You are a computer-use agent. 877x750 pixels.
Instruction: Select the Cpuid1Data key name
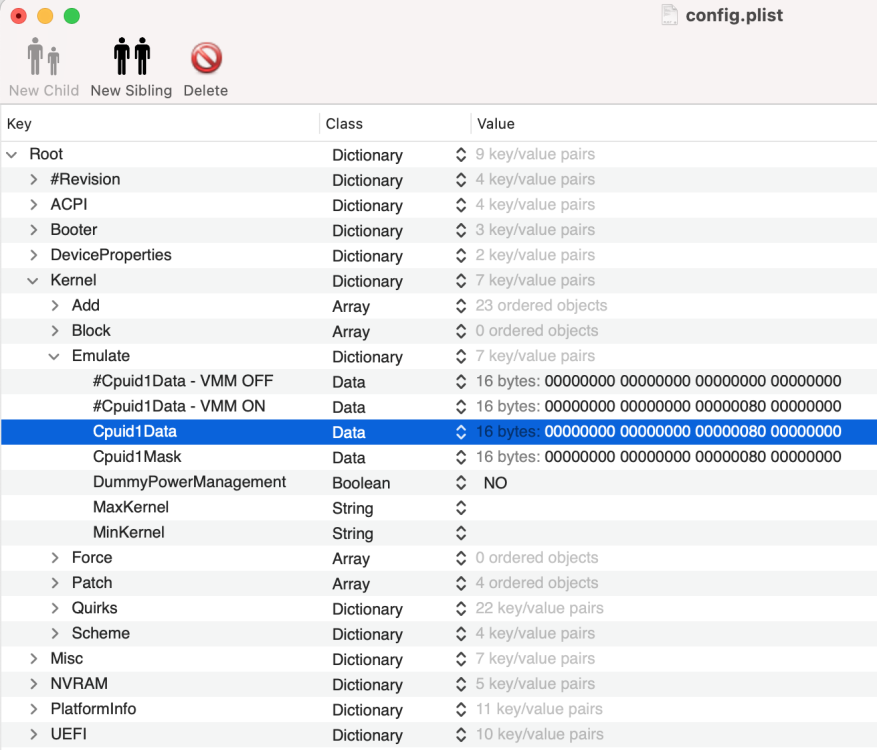point(135,431)
